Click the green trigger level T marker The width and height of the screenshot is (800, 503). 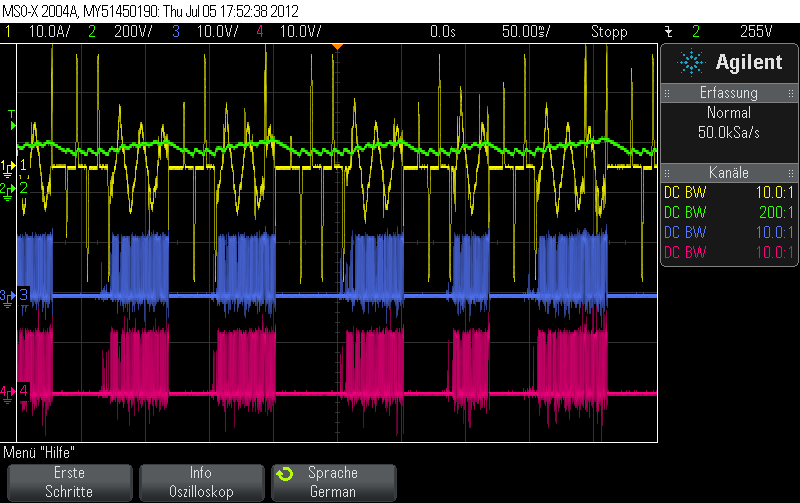[12, 120]
